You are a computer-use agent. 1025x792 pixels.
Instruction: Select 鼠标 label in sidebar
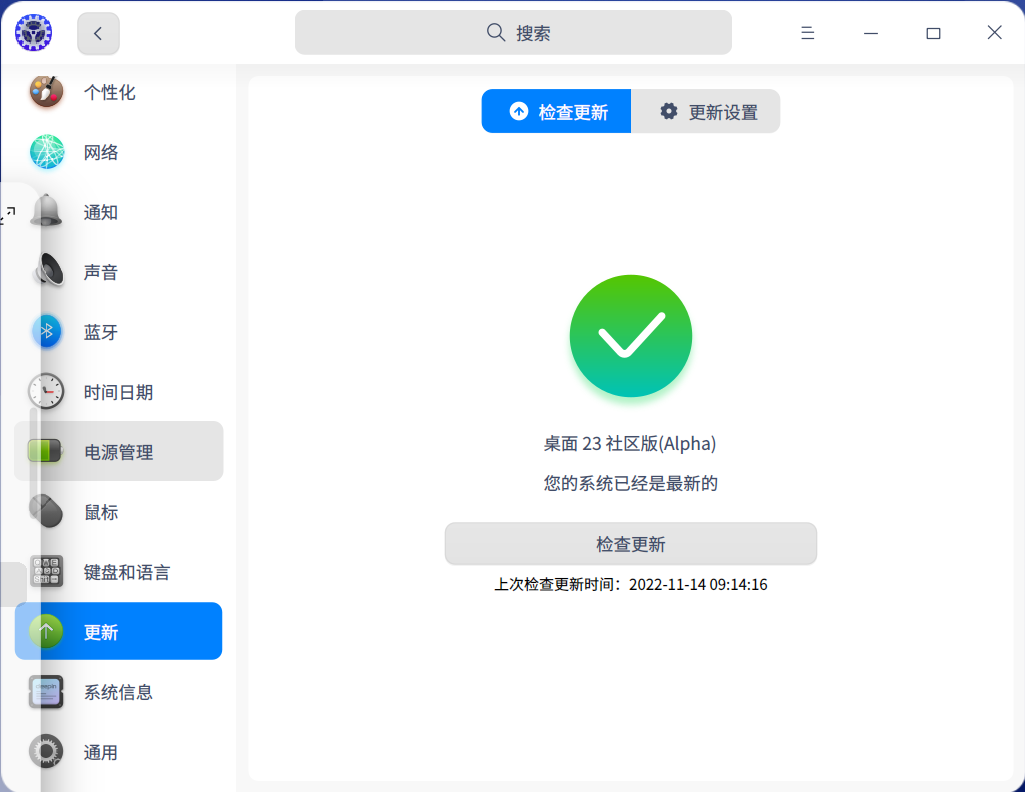tap(101, 512)
